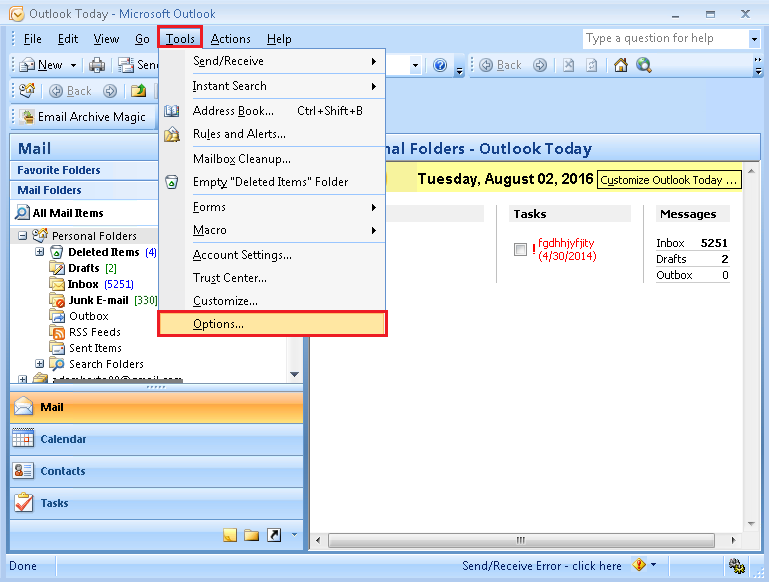
Task: Choose Options in the Tools menu
Action: coord(272,324)
